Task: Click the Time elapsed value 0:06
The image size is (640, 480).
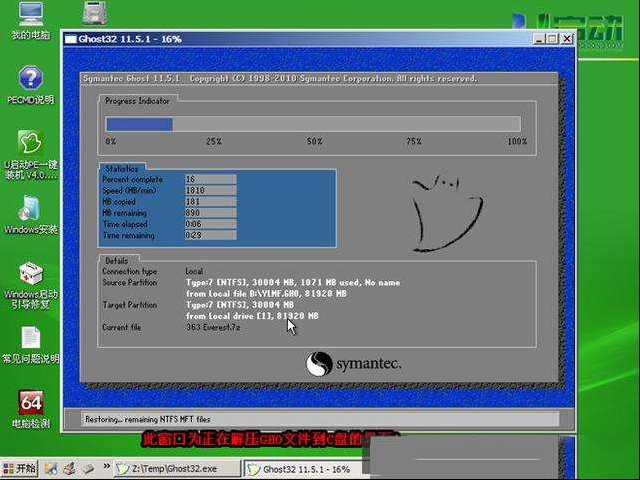Action: tap(211, 224)
